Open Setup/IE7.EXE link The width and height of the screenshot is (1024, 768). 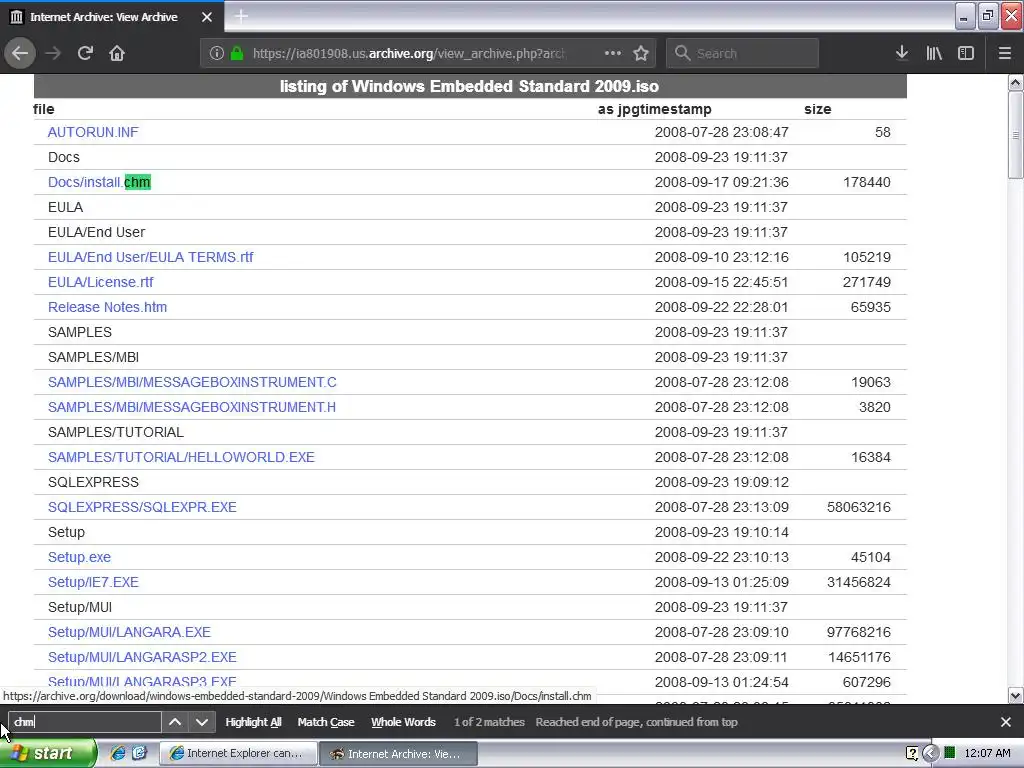click(x=93, y=582)
